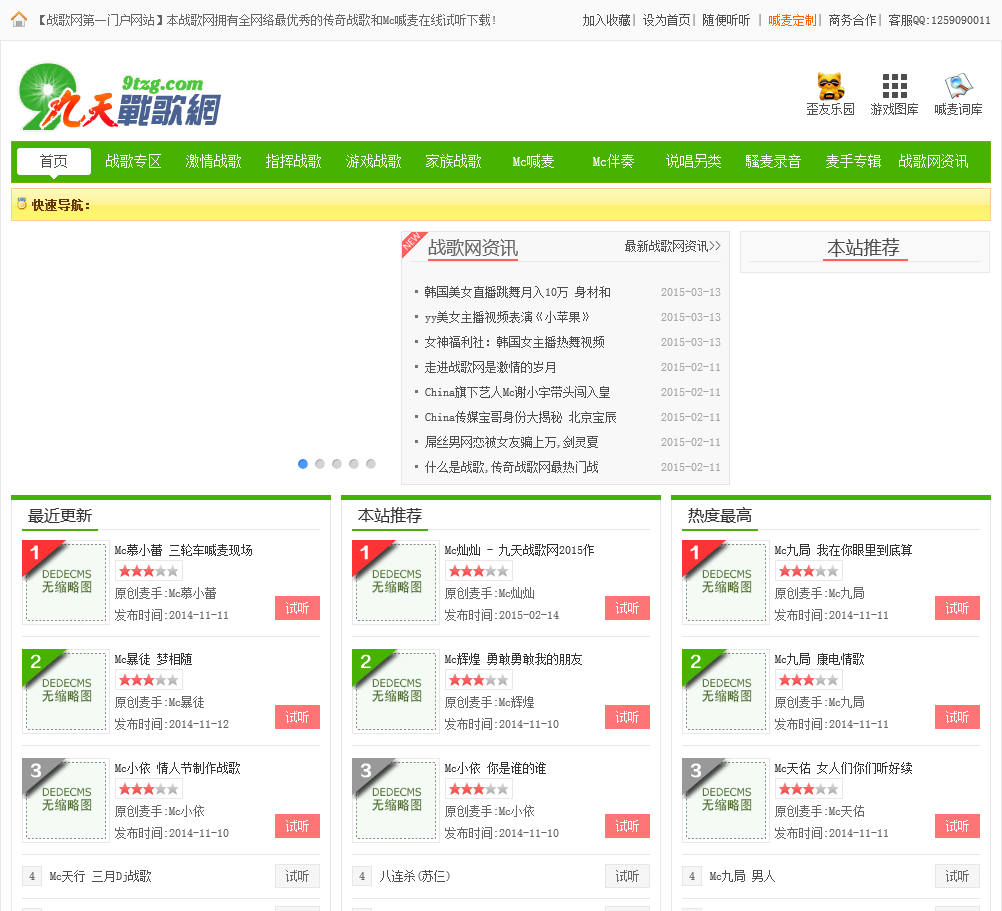Select the first carousel dot
The height and width of the screenshot is (911, 1002).
click(x=303, y=464)
